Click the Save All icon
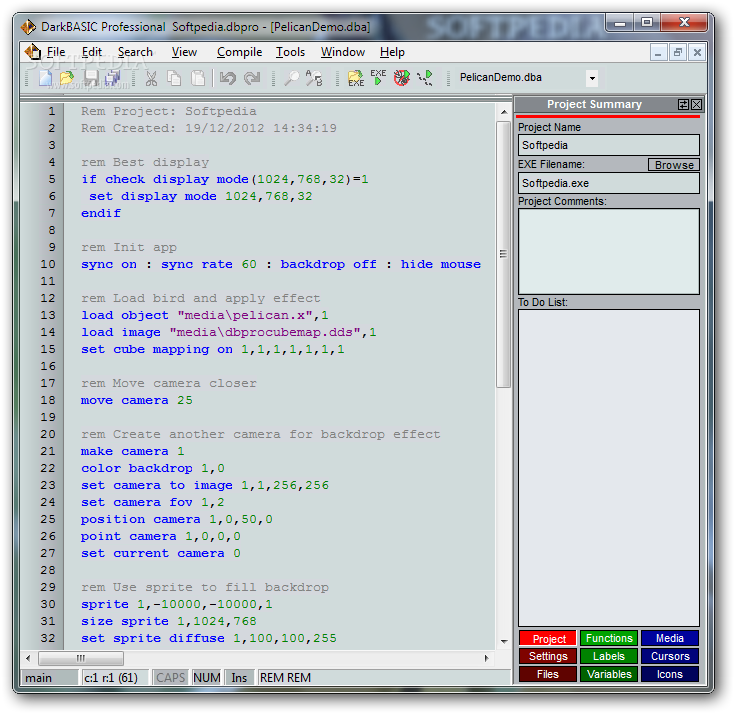Image resolution: width=735 pixels, height=714 pixels. click(x=113, y=78)
